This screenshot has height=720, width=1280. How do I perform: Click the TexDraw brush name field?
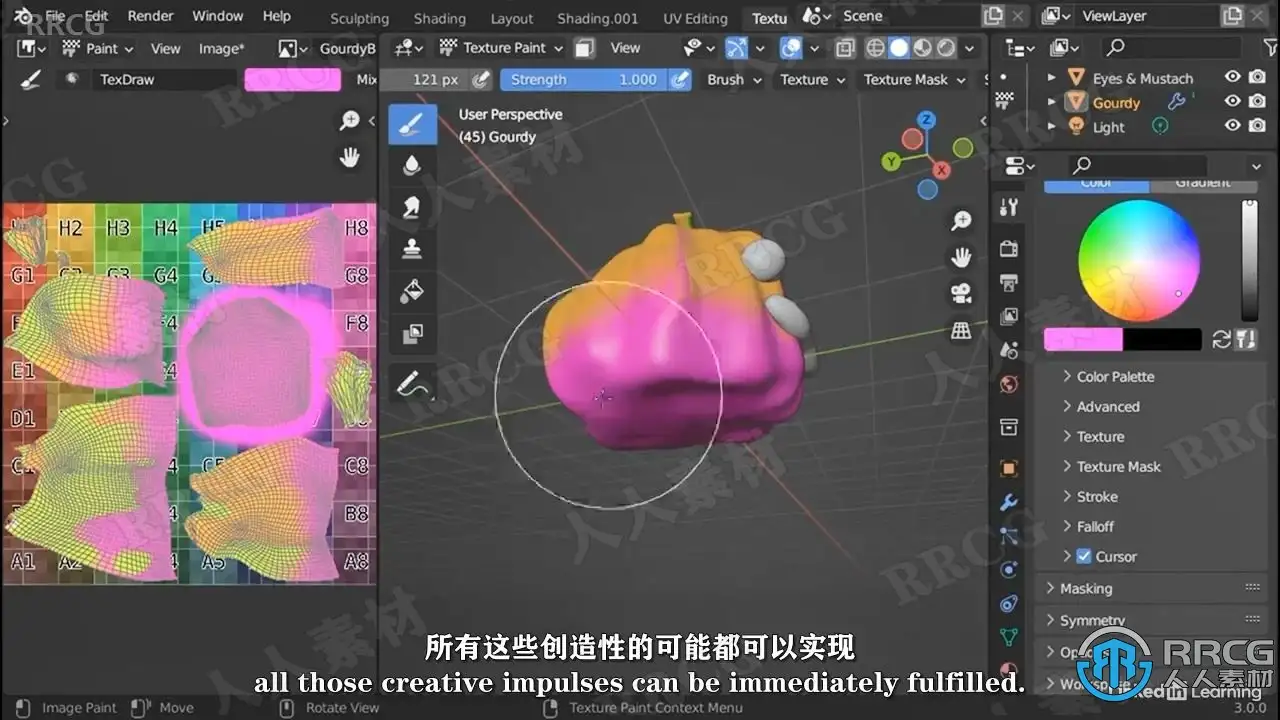(x=163, y=80)
